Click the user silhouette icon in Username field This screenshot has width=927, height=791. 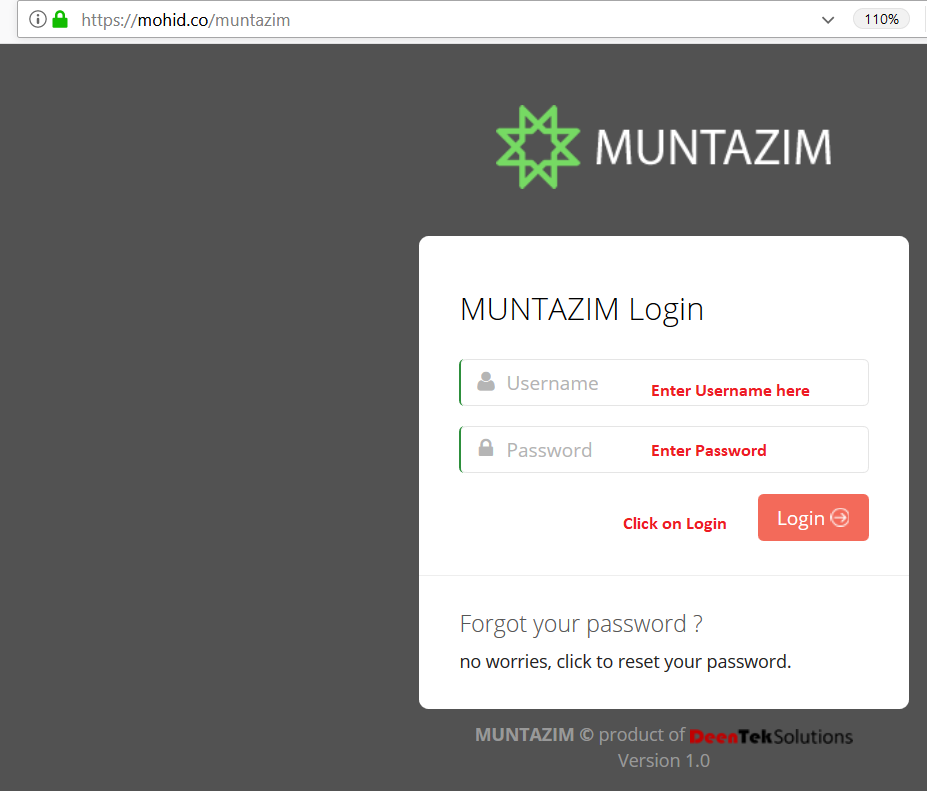pos(486,382)
